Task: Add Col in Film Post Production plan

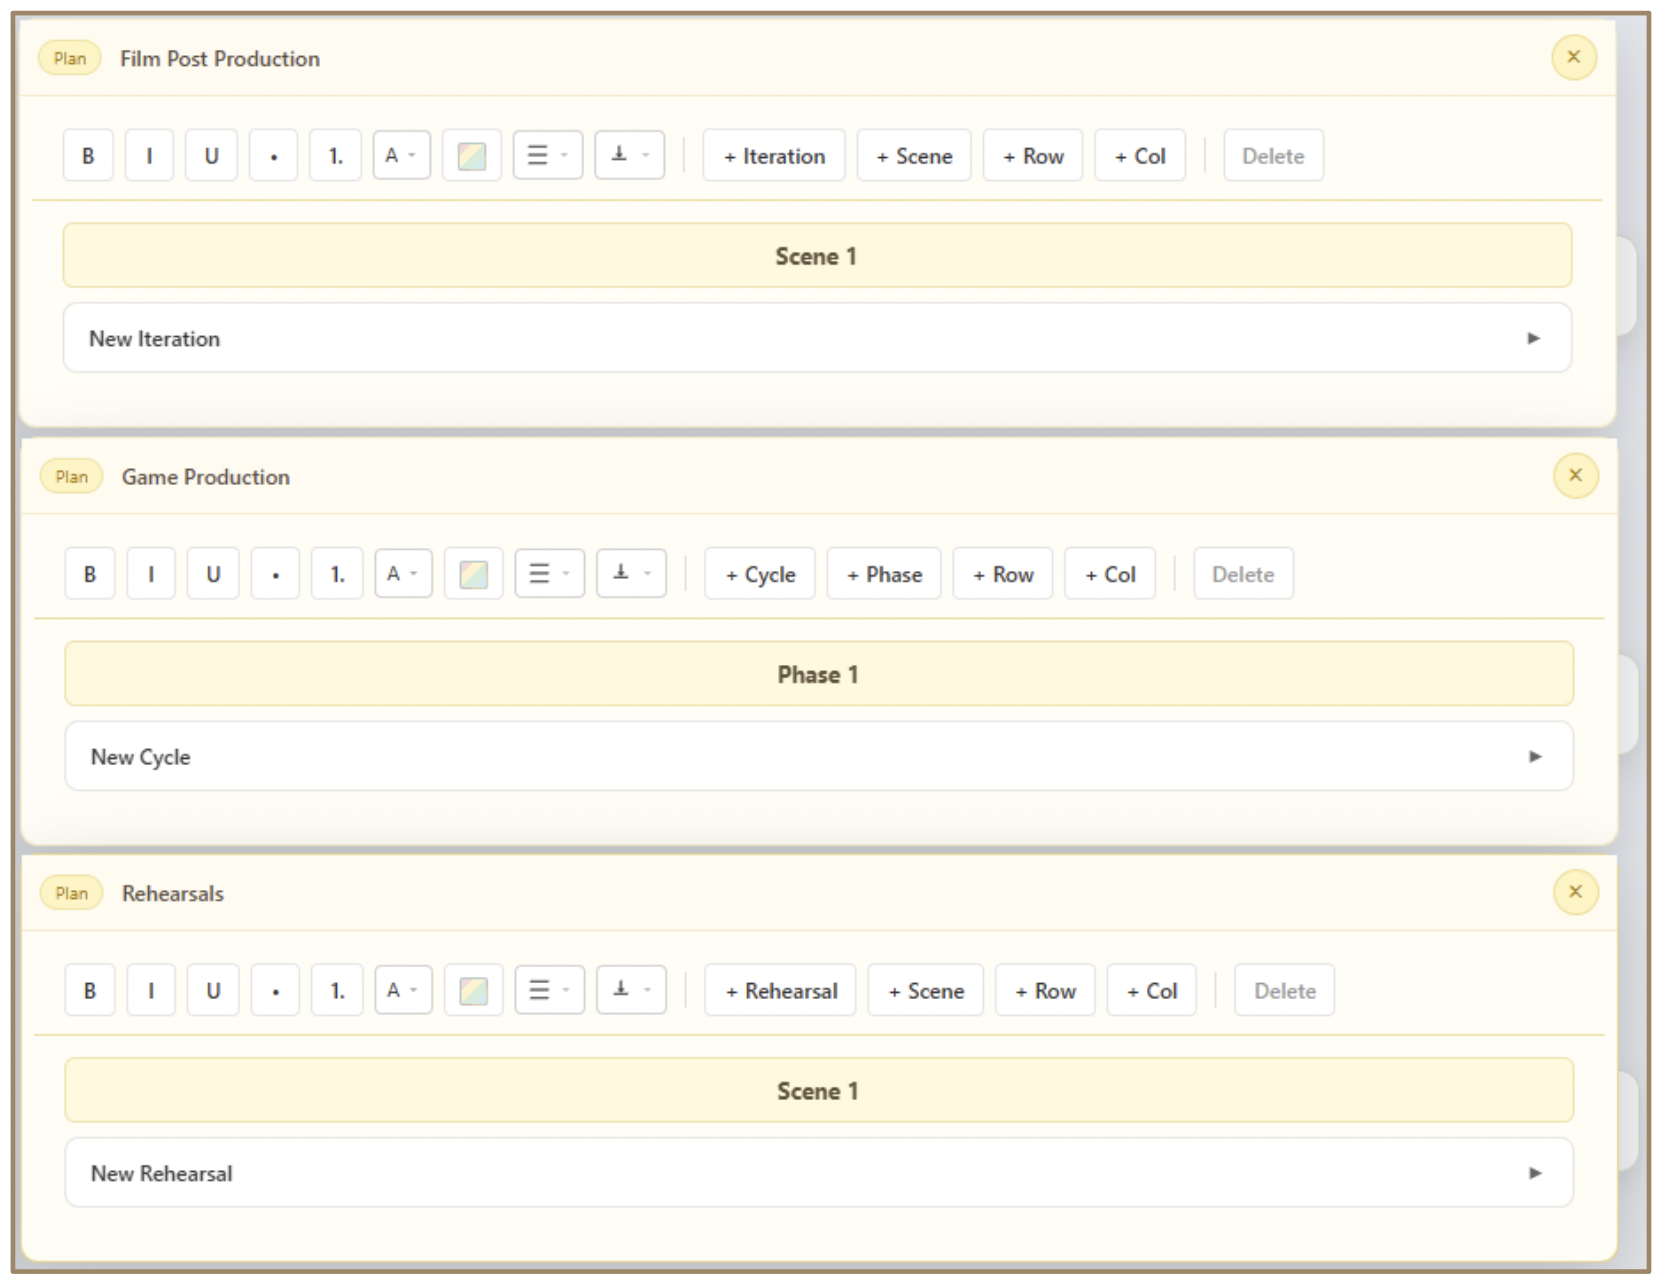Action: (1140, 156)
